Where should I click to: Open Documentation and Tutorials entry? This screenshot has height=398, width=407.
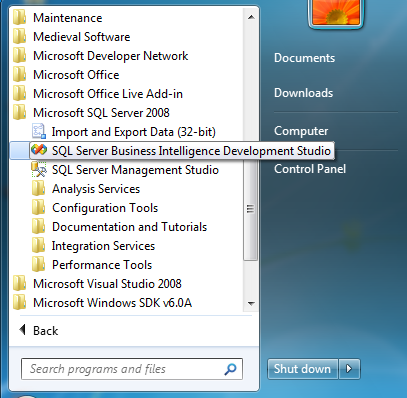coord(130,227)
